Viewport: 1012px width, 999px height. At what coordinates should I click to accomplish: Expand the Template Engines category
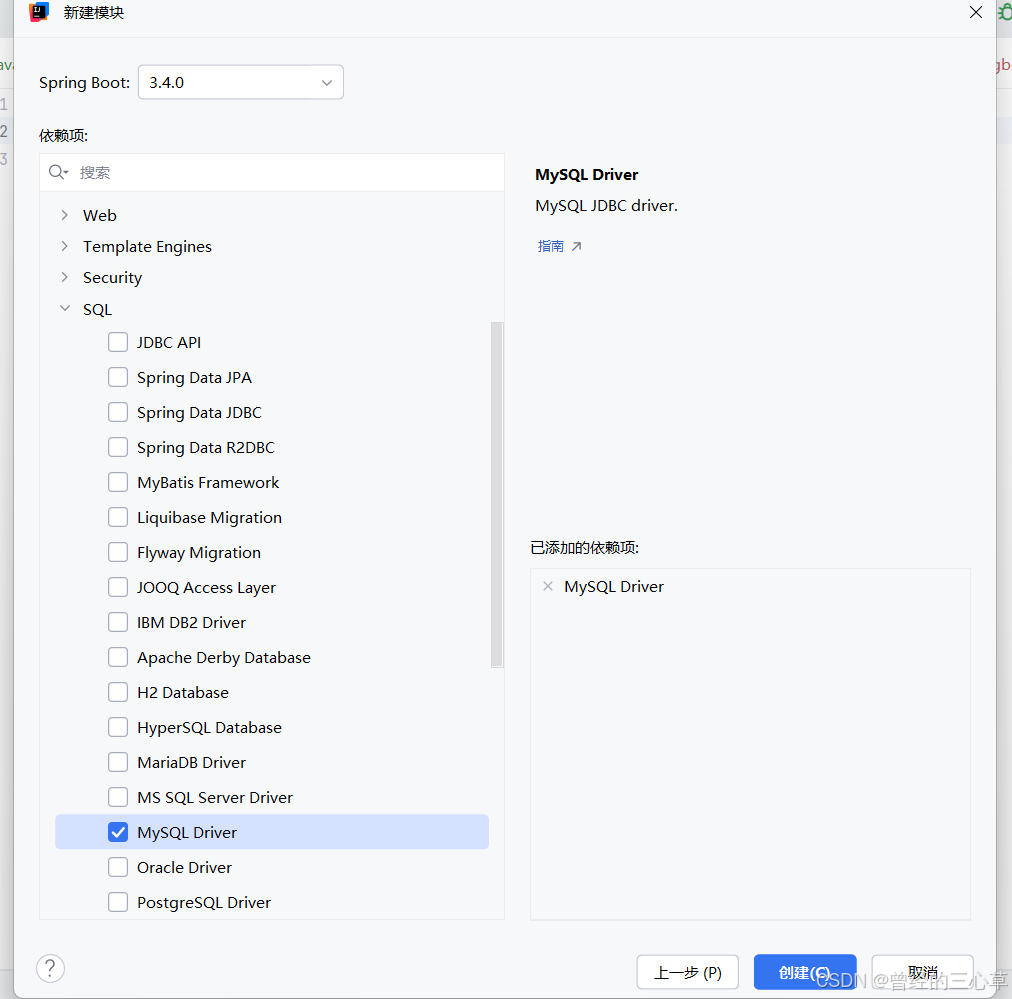click(x=65, y=246)
